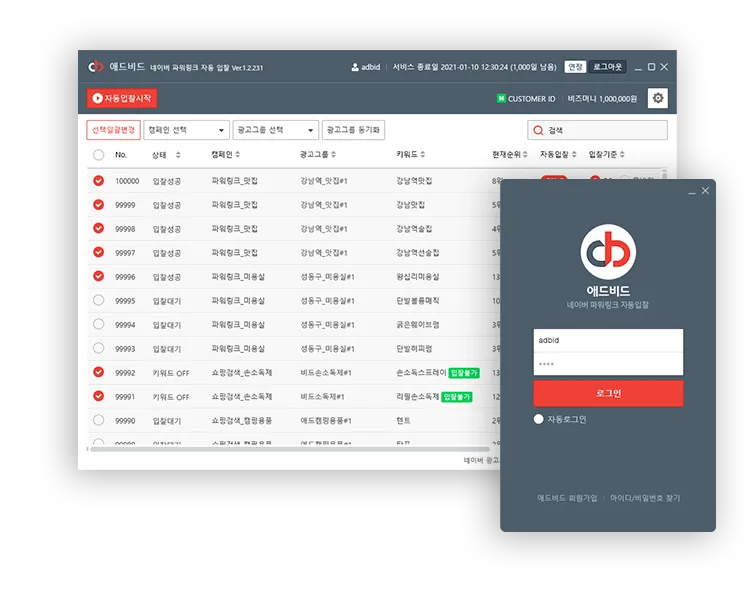Click the 자동입찰시작 start button

point(122,98)
